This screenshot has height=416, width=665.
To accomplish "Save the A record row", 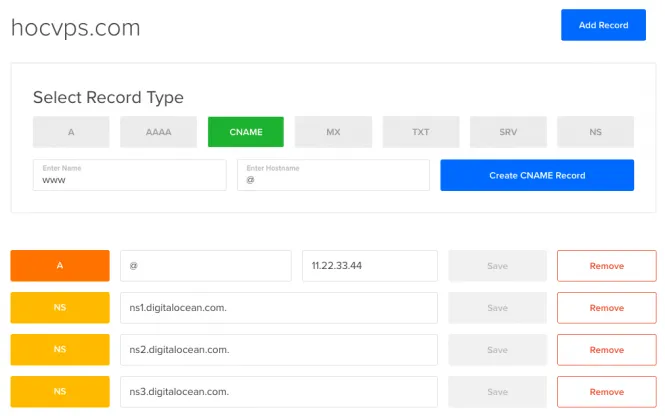I will (x=497, y=266).
